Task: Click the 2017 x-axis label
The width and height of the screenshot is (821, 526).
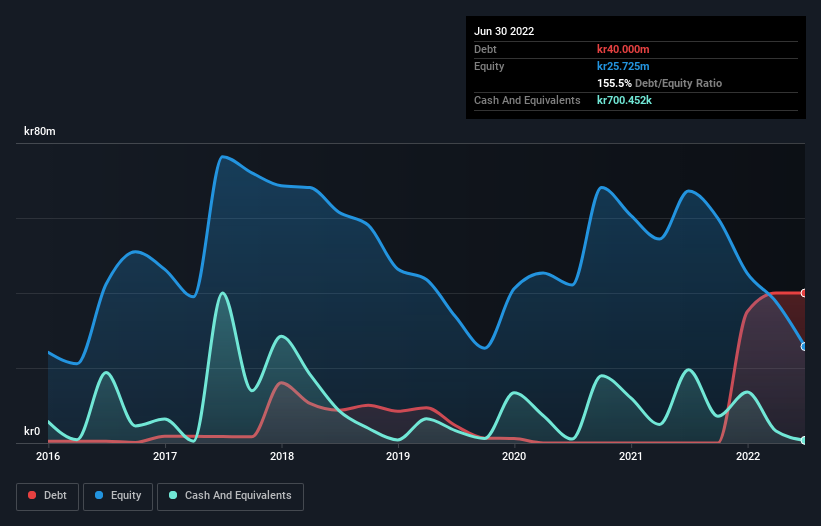Action: 165,456
